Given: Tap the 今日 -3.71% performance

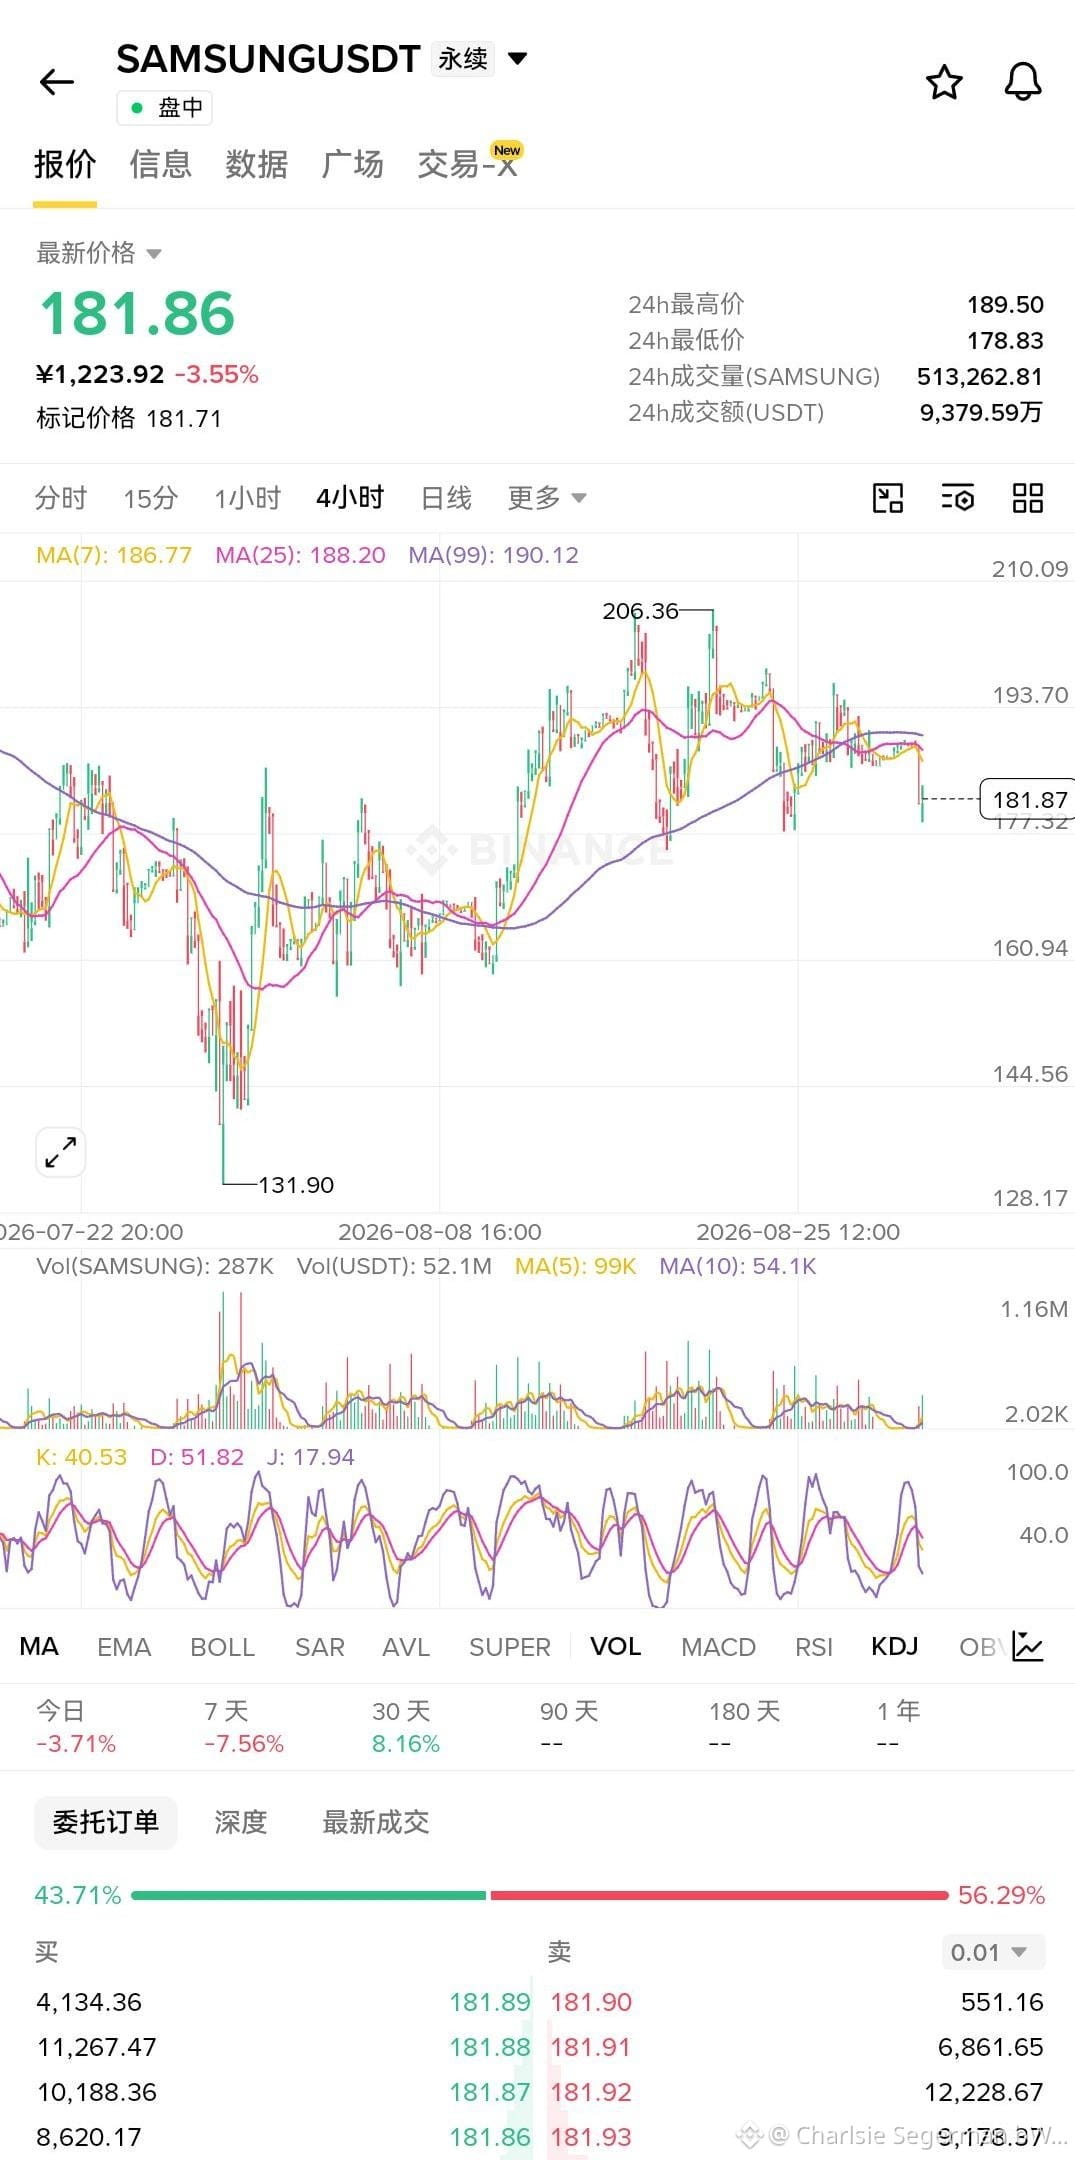Looking at the screenshot, I should coord(76,1727).
